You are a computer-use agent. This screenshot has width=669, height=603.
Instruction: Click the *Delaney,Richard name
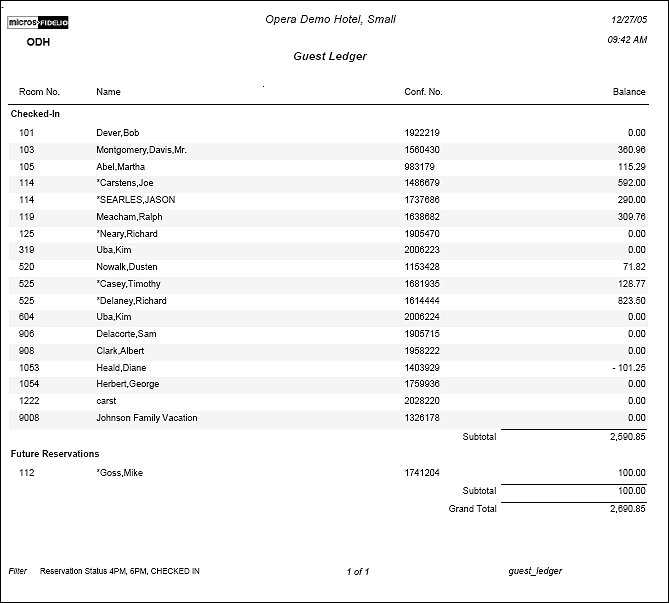tap(131, 301)
